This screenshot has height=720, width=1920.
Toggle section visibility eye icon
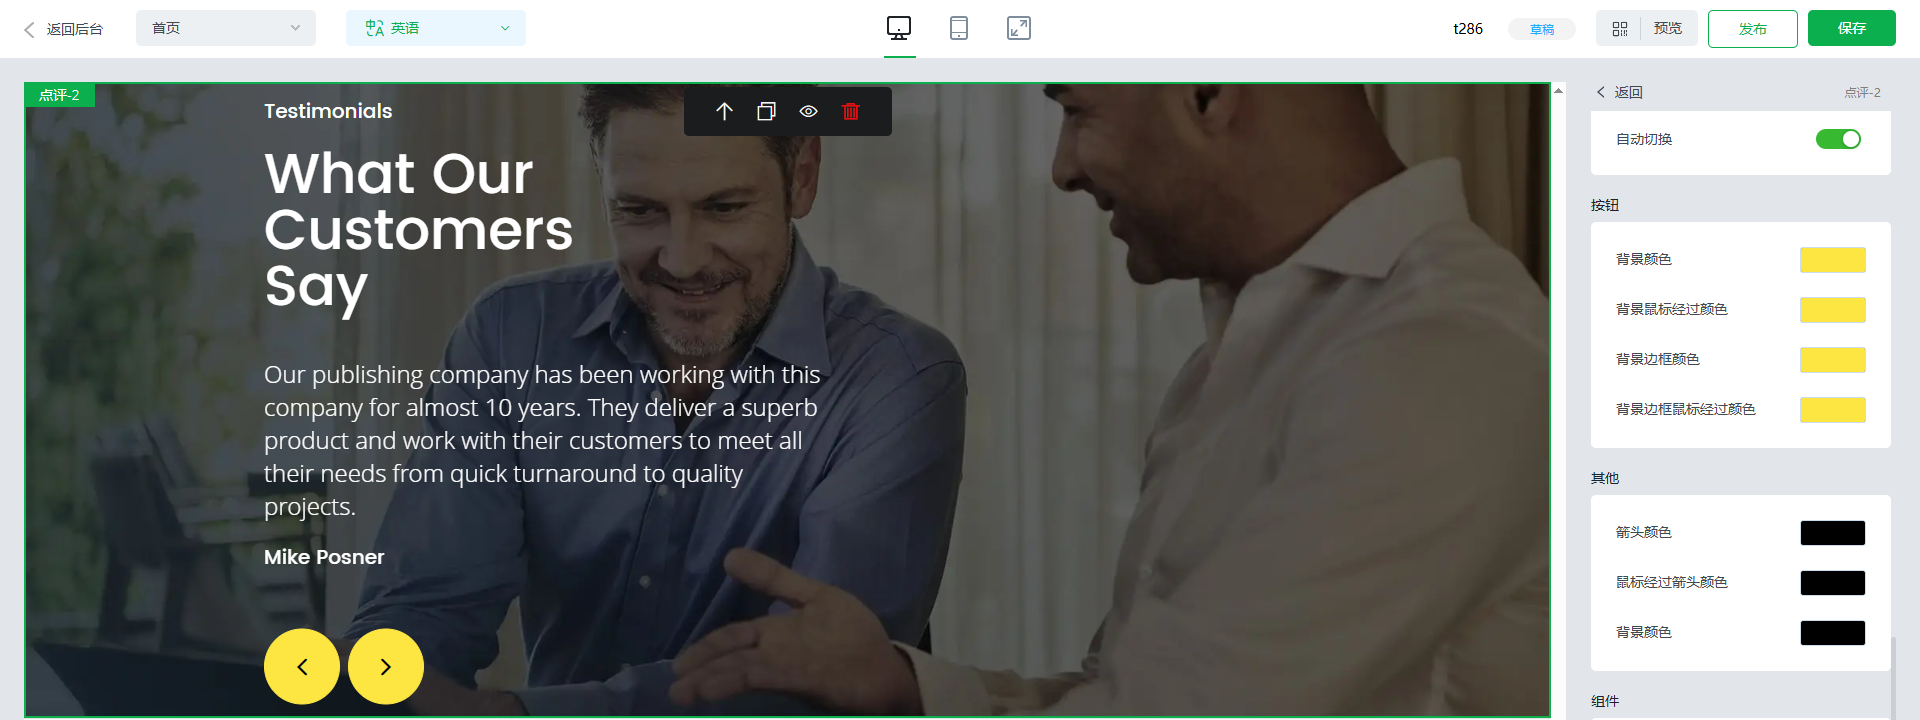click(x=808, y=111)
